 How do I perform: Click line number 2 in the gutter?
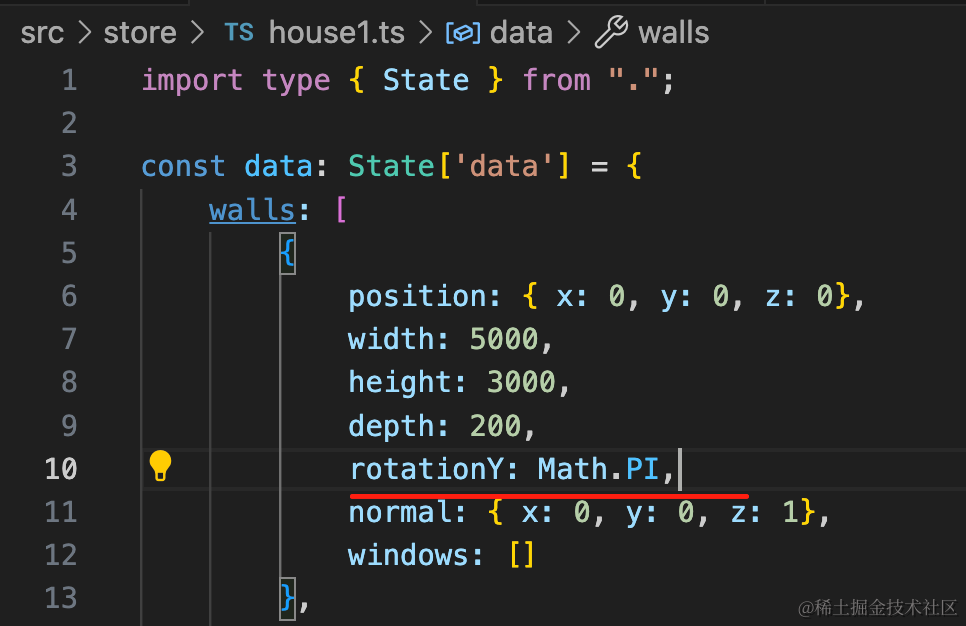click(x=70, y=123)
